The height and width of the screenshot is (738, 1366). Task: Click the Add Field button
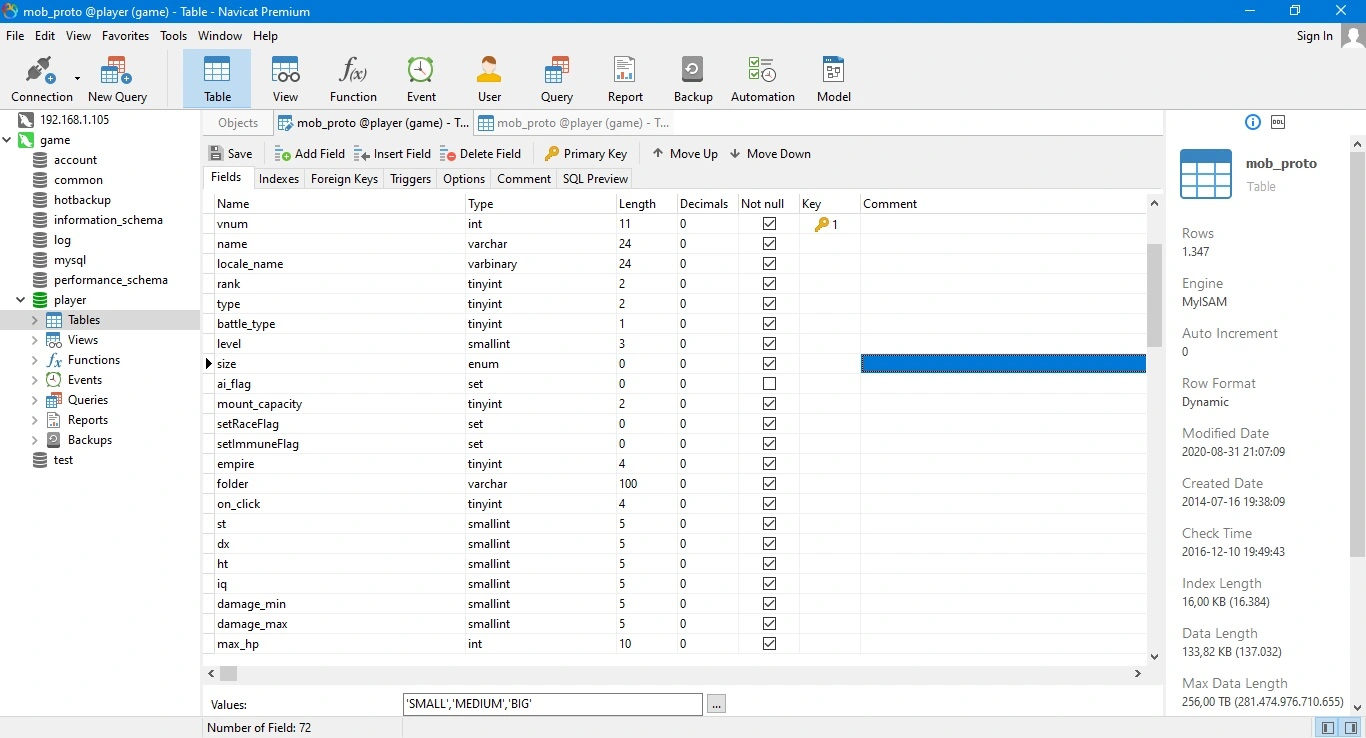pos(309,154)
